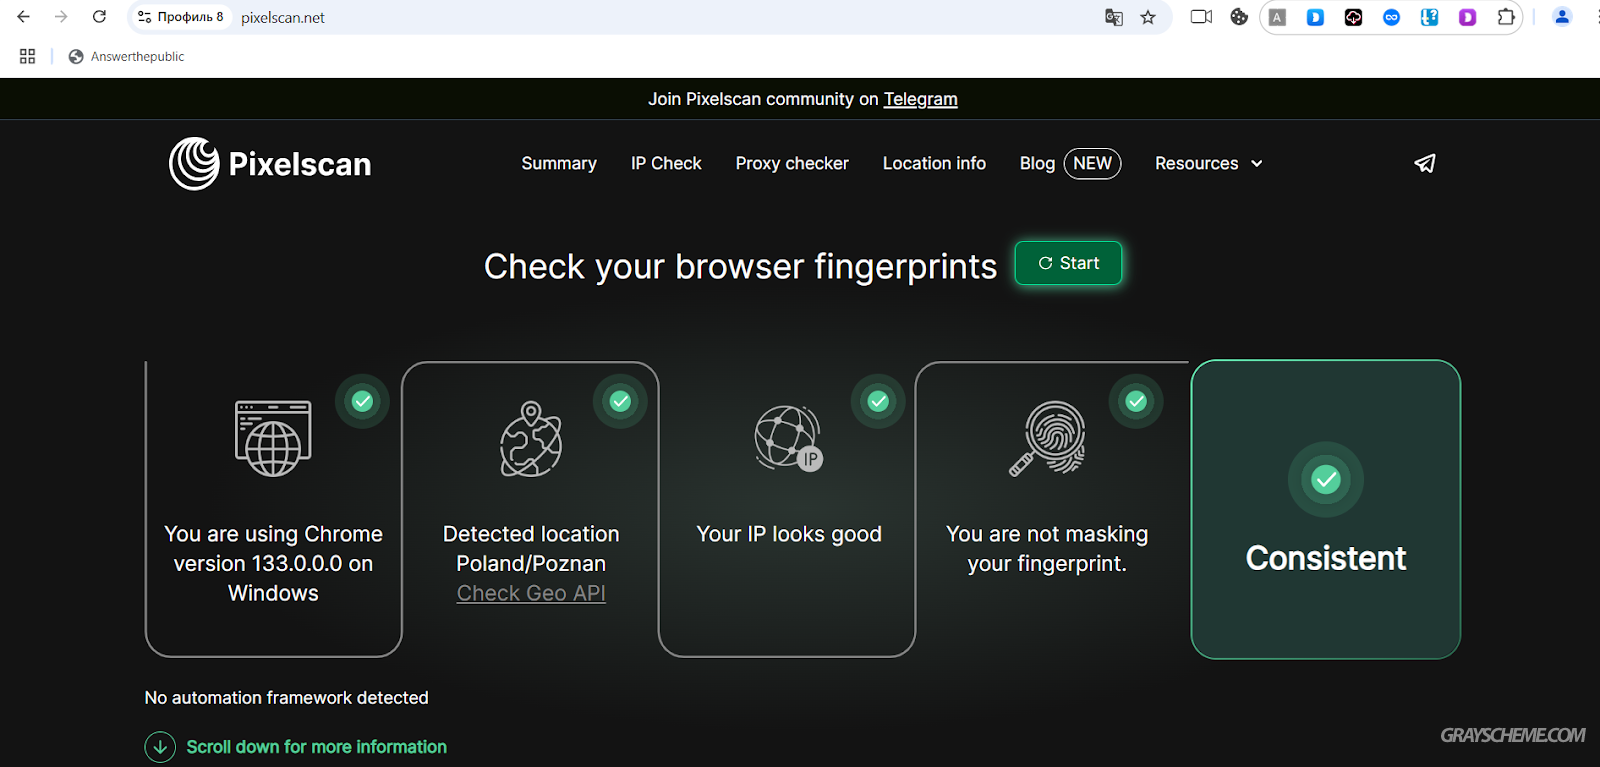The height and width of the screenshot is (767, 1600).
Task: Open the cookie extension icon
Action: tap(1239, 17)
